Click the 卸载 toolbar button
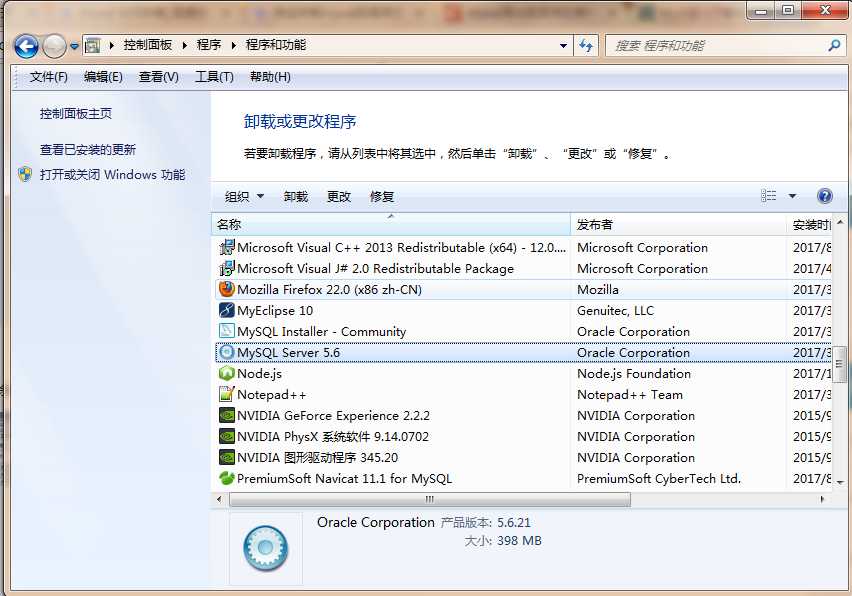 (296, 197)
